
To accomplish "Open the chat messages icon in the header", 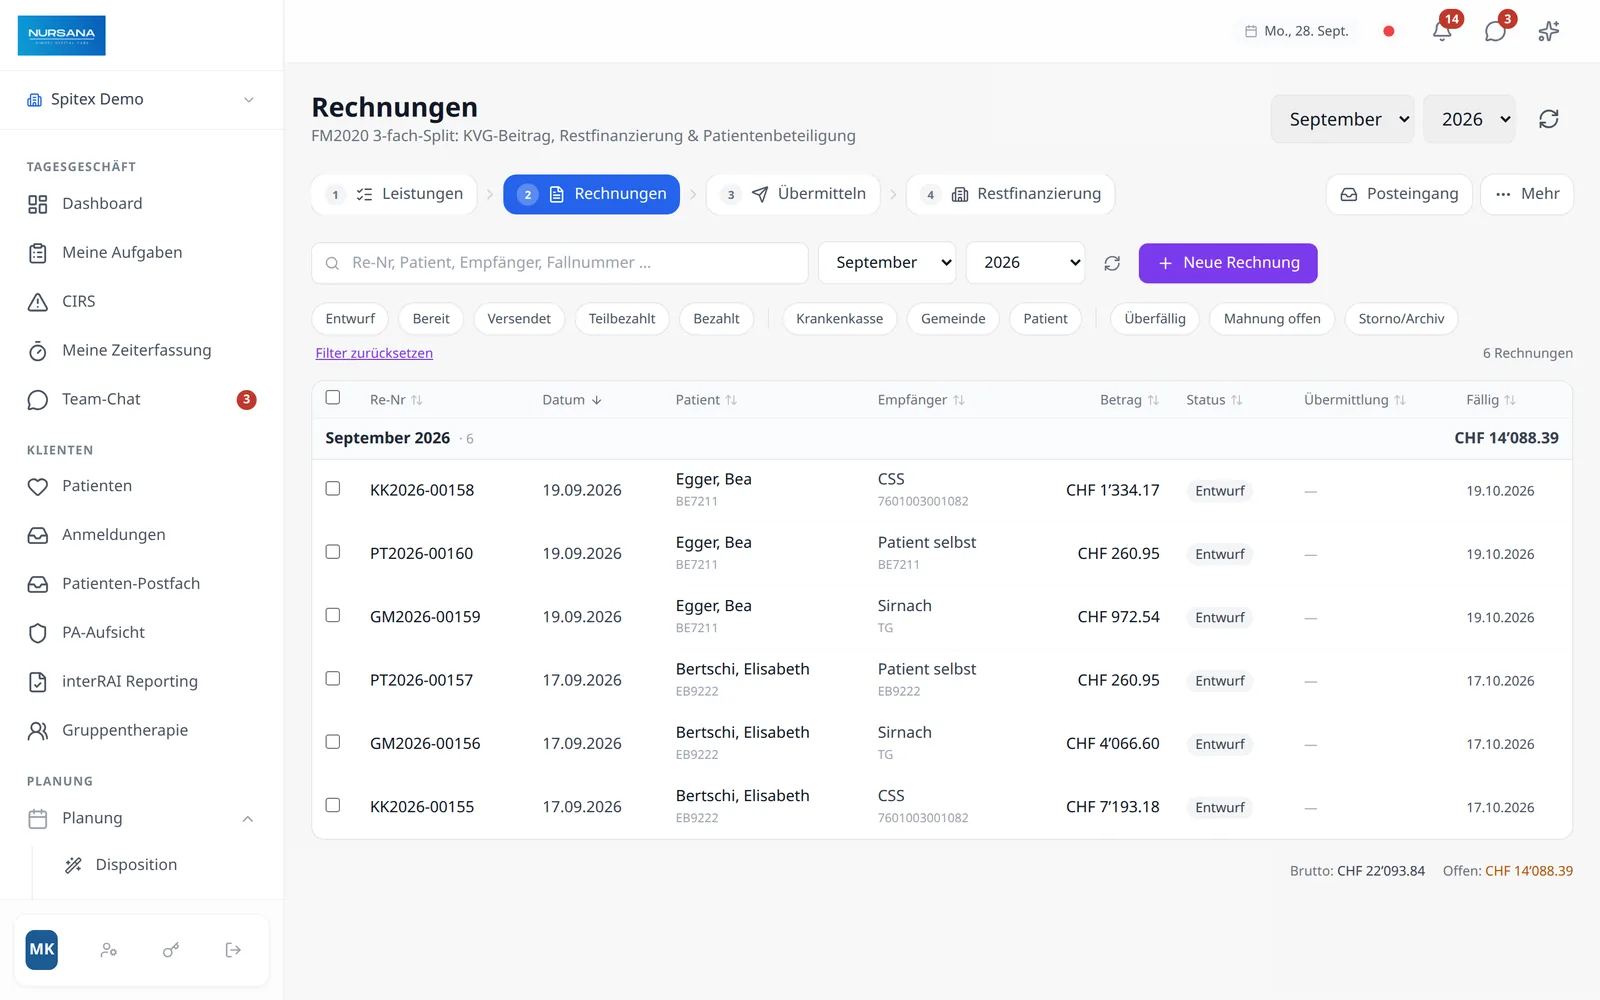I will click(1495, 31).
